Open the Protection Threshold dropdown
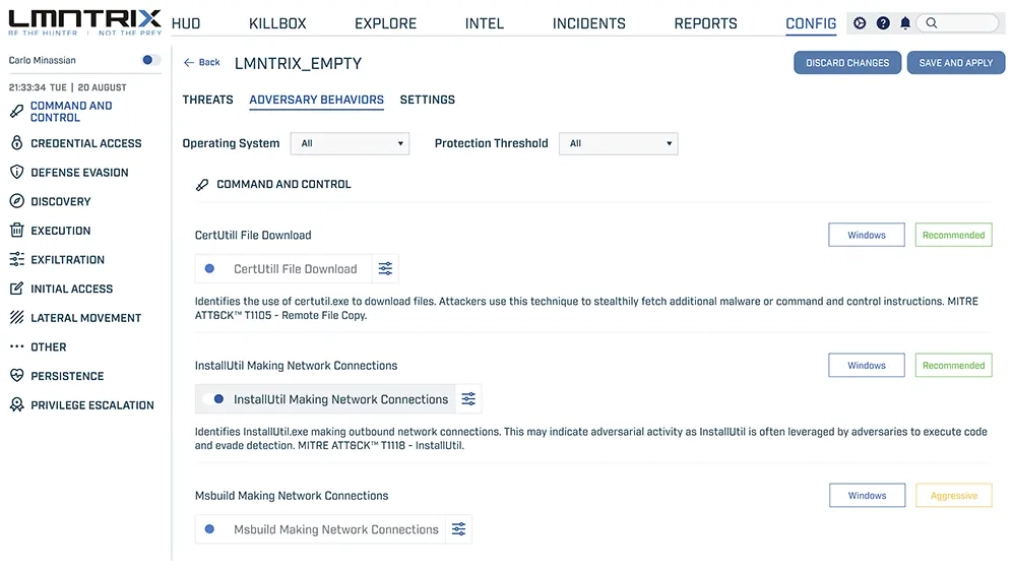Viewport: 1013px width, 571px height. pyautogui.click(x=618, y=144)
